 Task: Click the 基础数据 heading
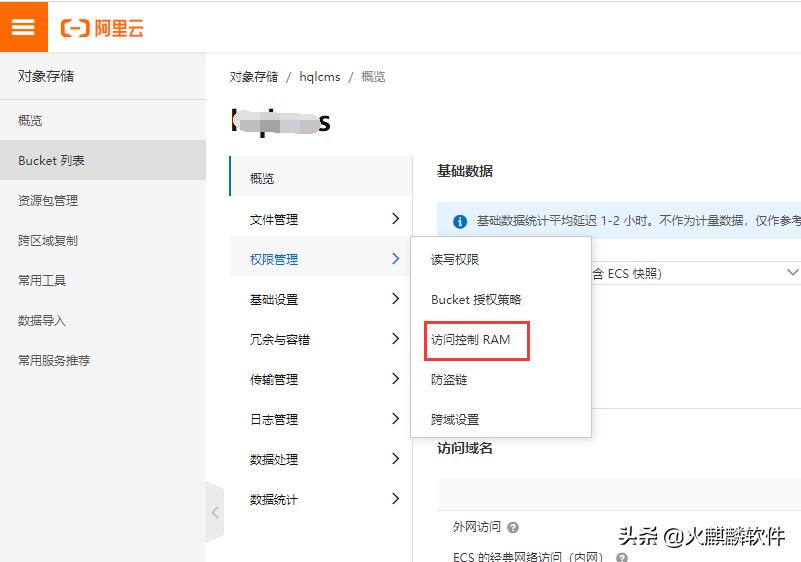(465, 171)
